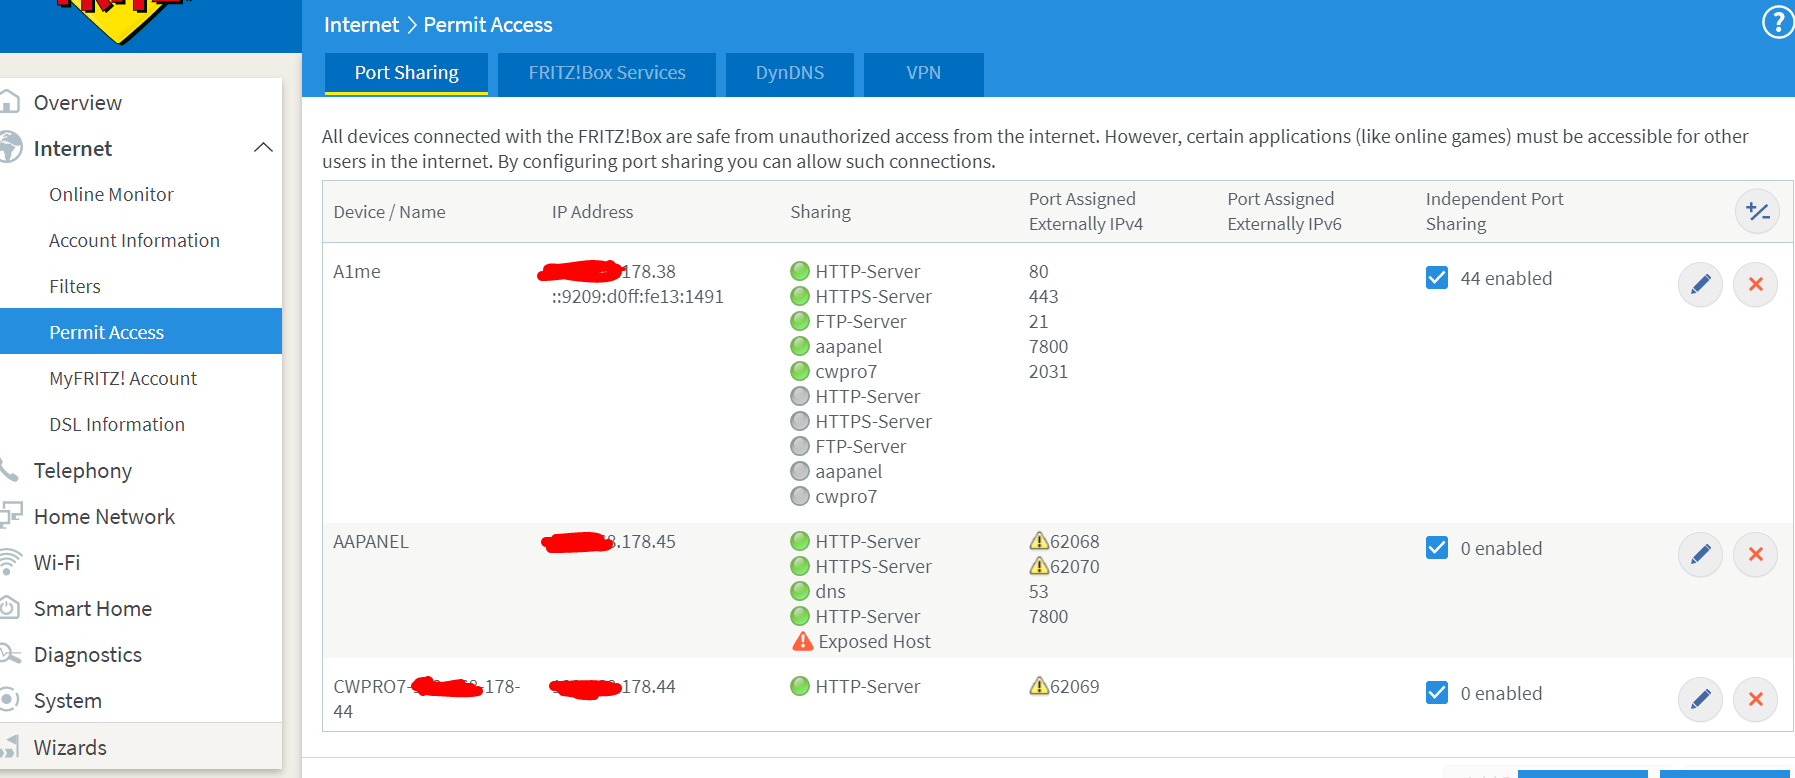Click the System gear icon in sidebar
Viewport: 1795px width, 778px height.
coord(9,699)
